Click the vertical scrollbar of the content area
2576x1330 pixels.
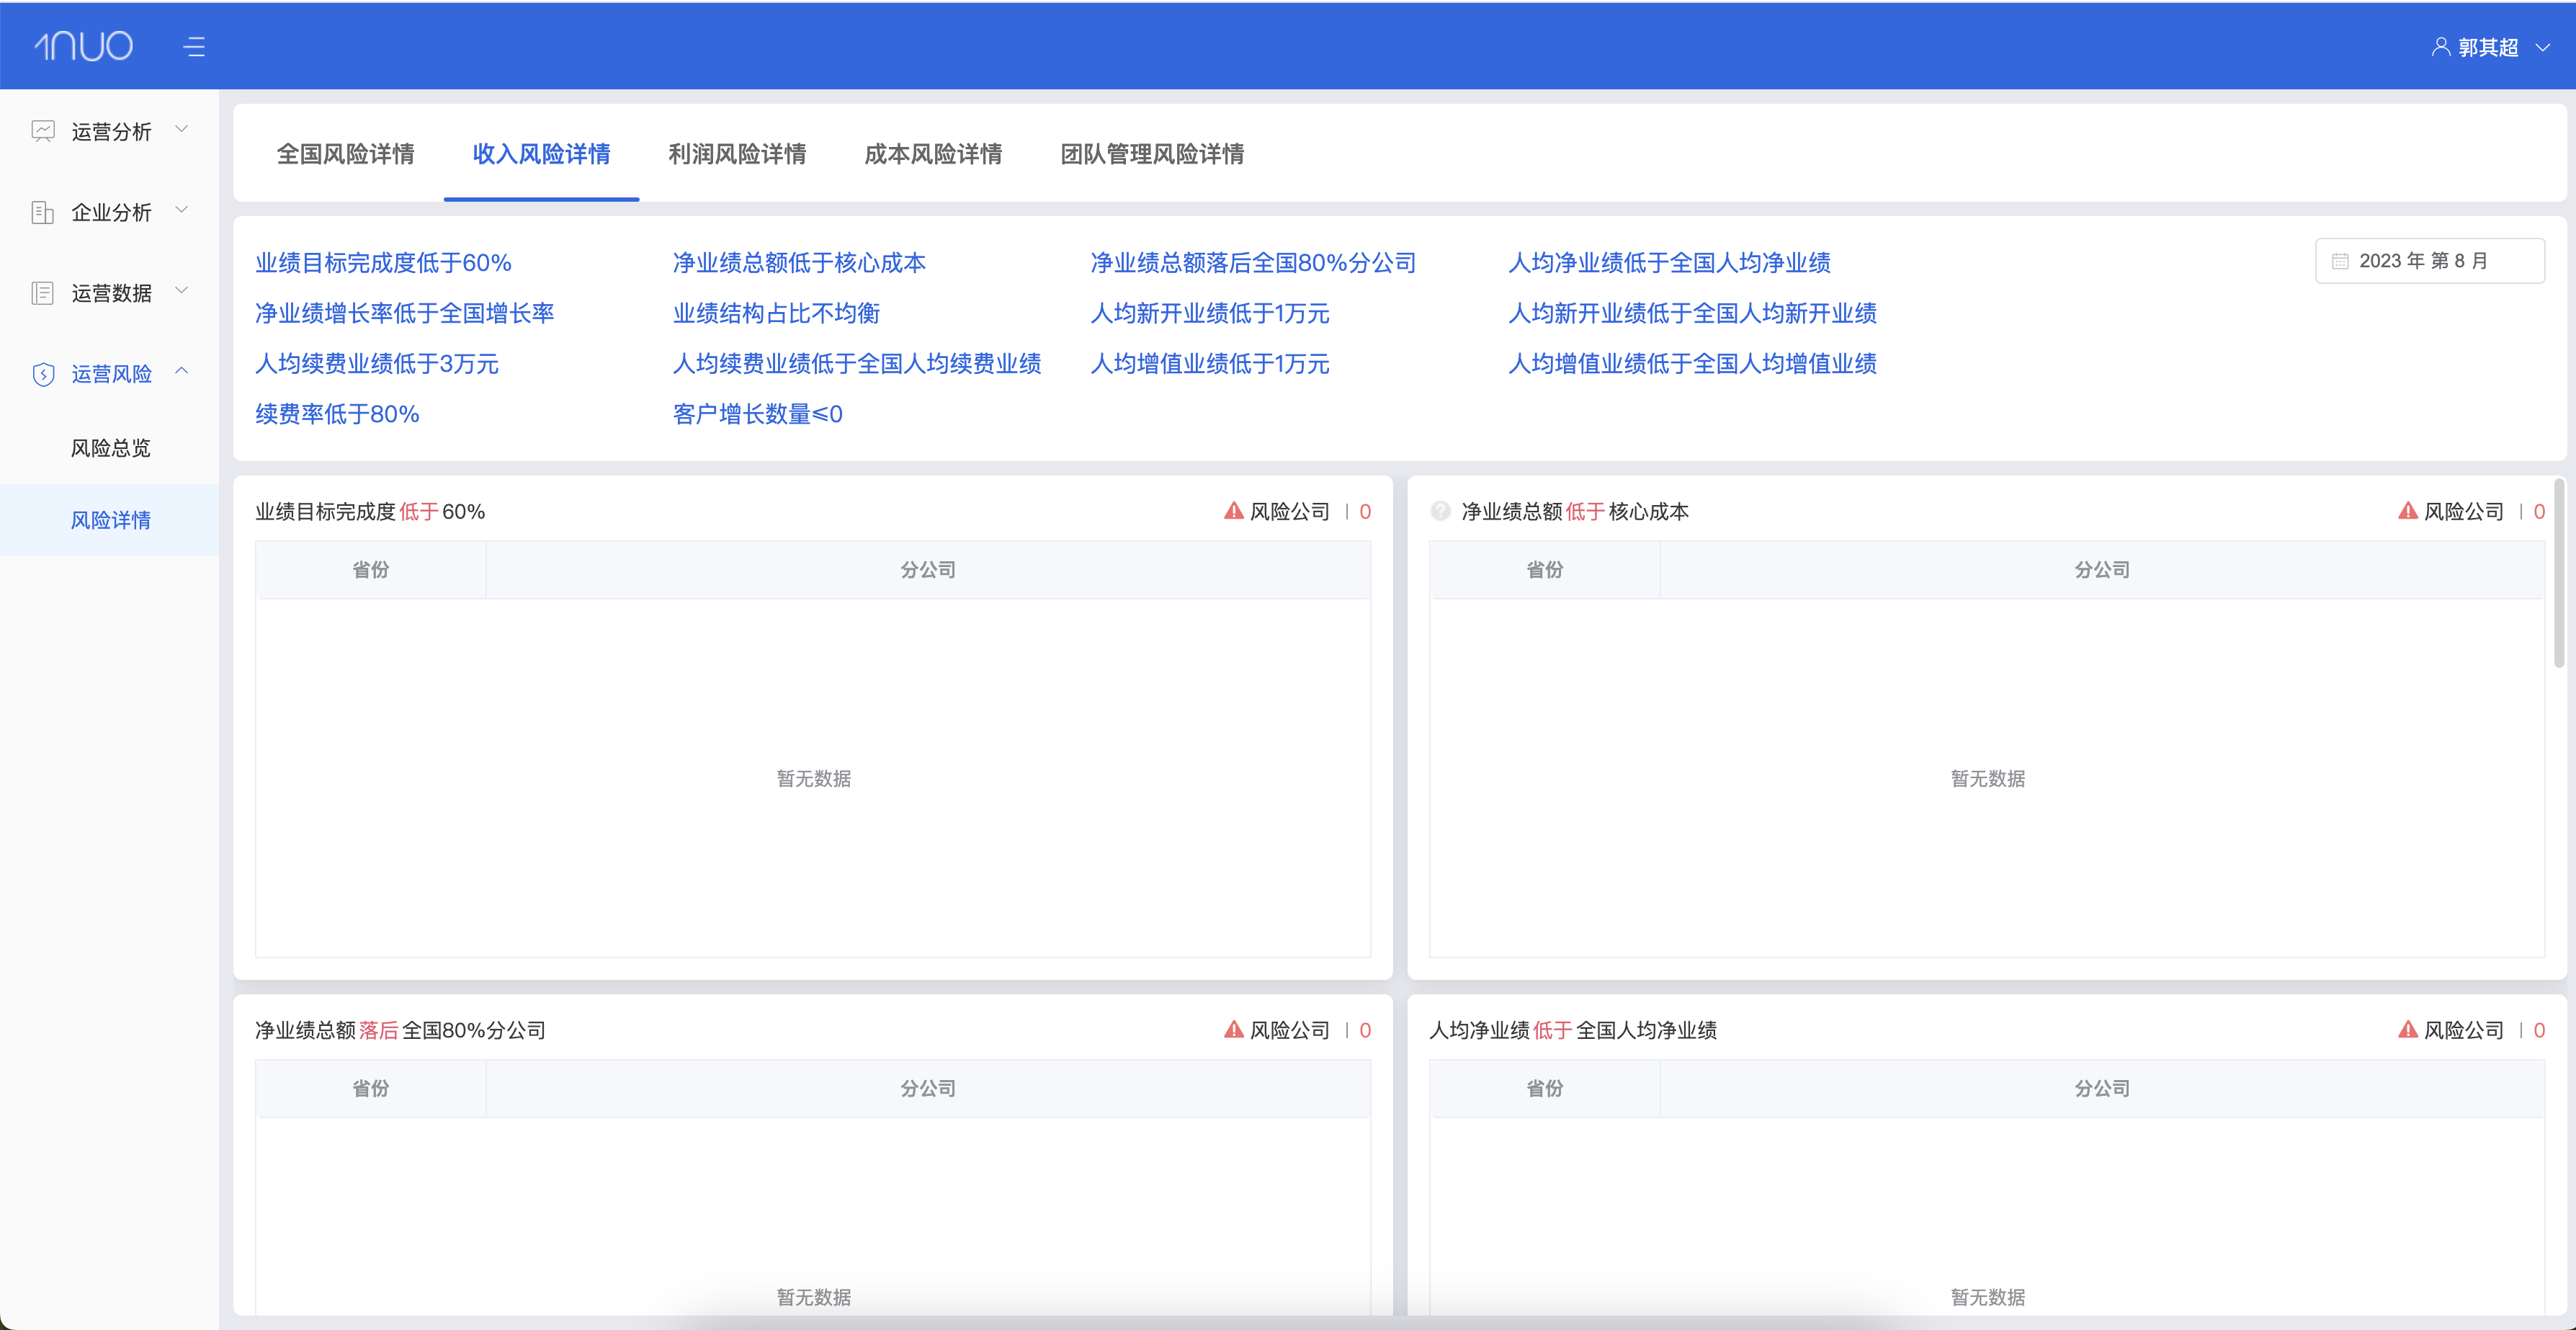2559,572
